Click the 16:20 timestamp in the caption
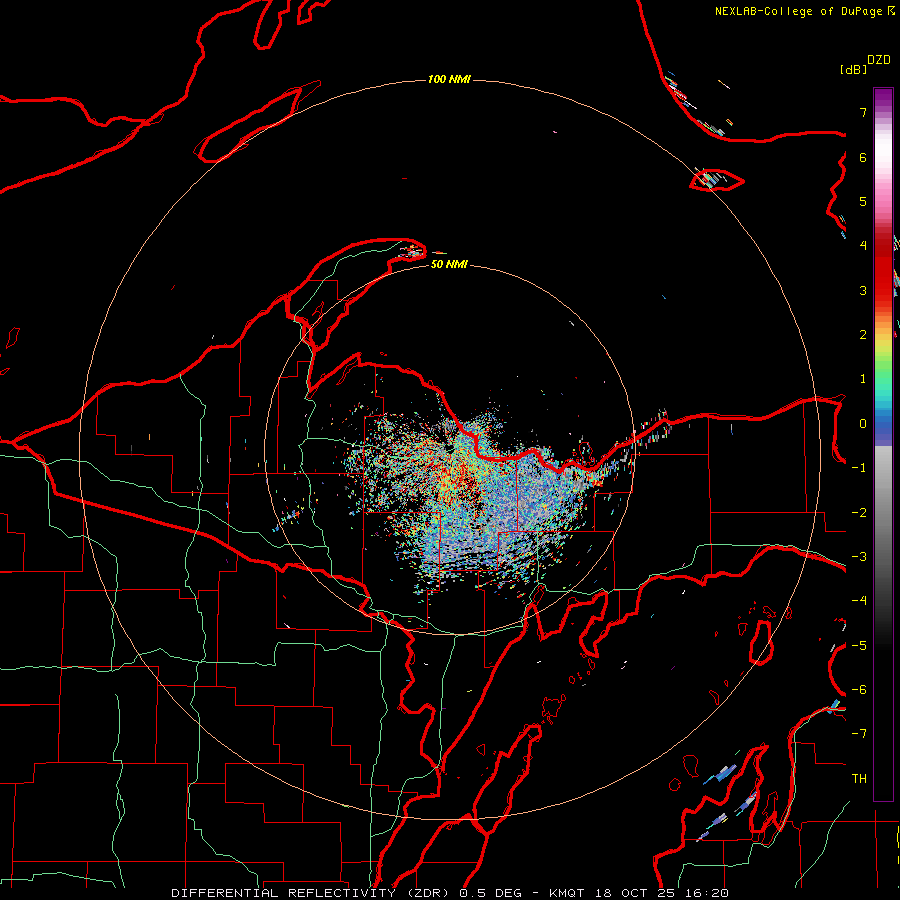Screen dimensions: 900x900 coord(707,893)
